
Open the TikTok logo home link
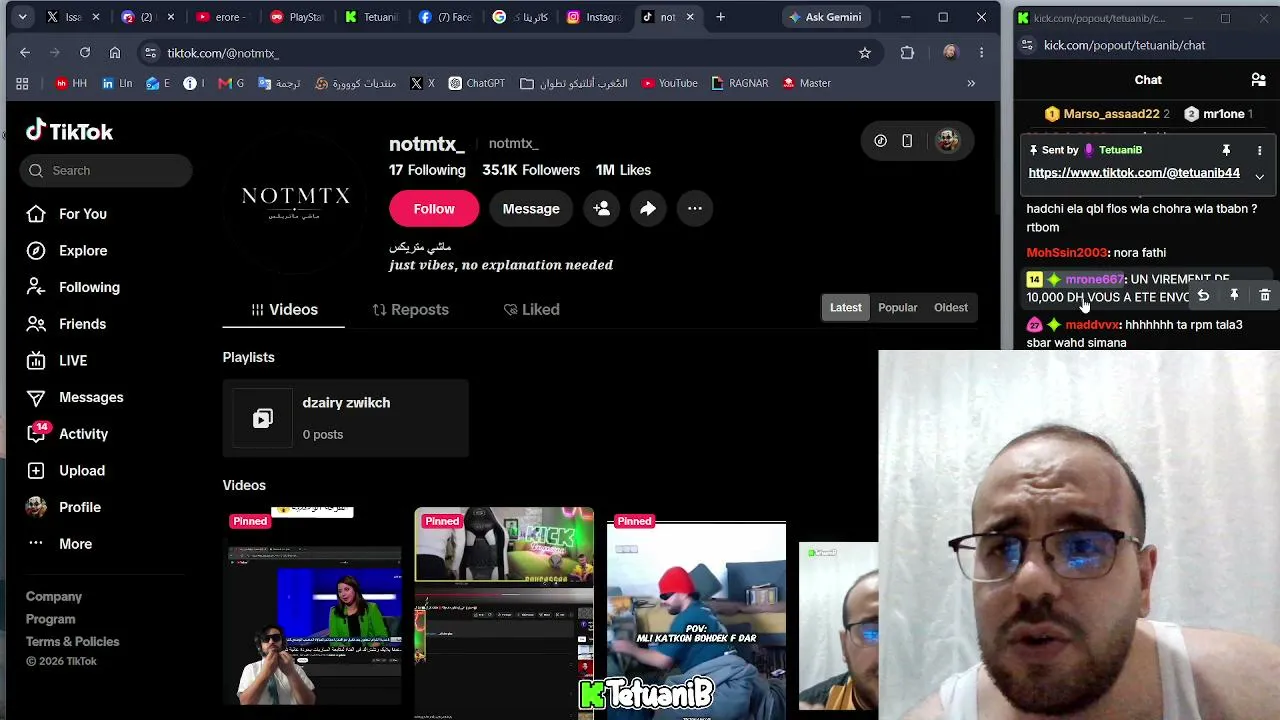[69, 131]
